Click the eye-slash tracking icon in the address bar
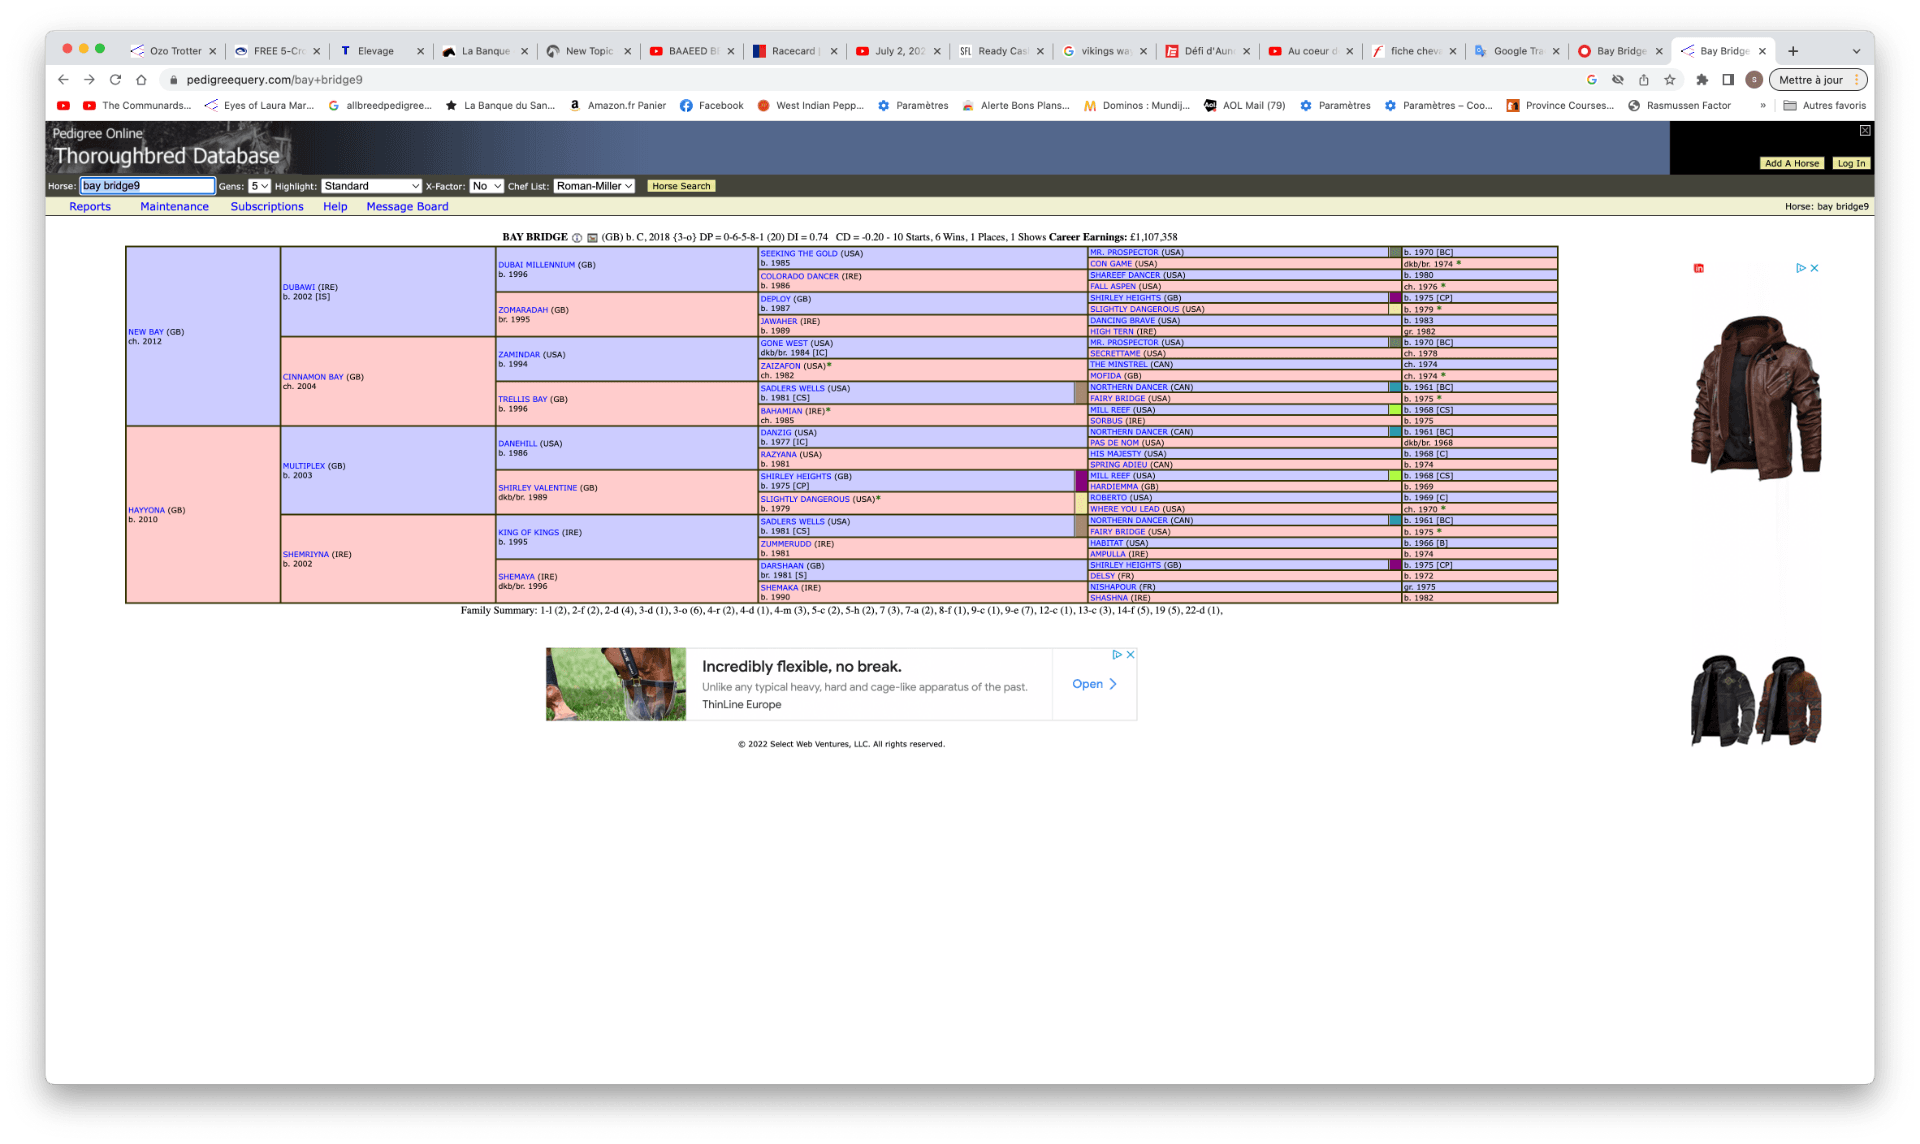The height and width of the screenshot is (1144, 1920). pyautogui.click(x=1617, y=80)
